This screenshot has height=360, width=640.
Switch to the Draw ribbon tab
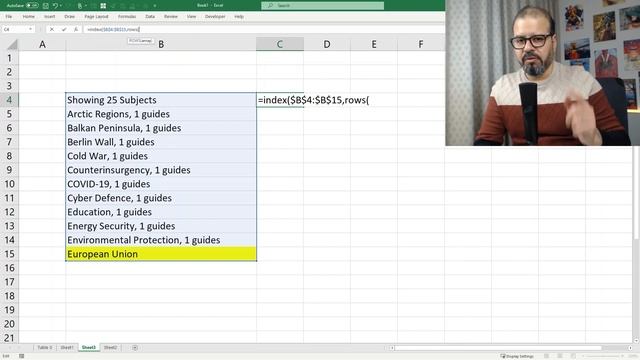[69, 17]
